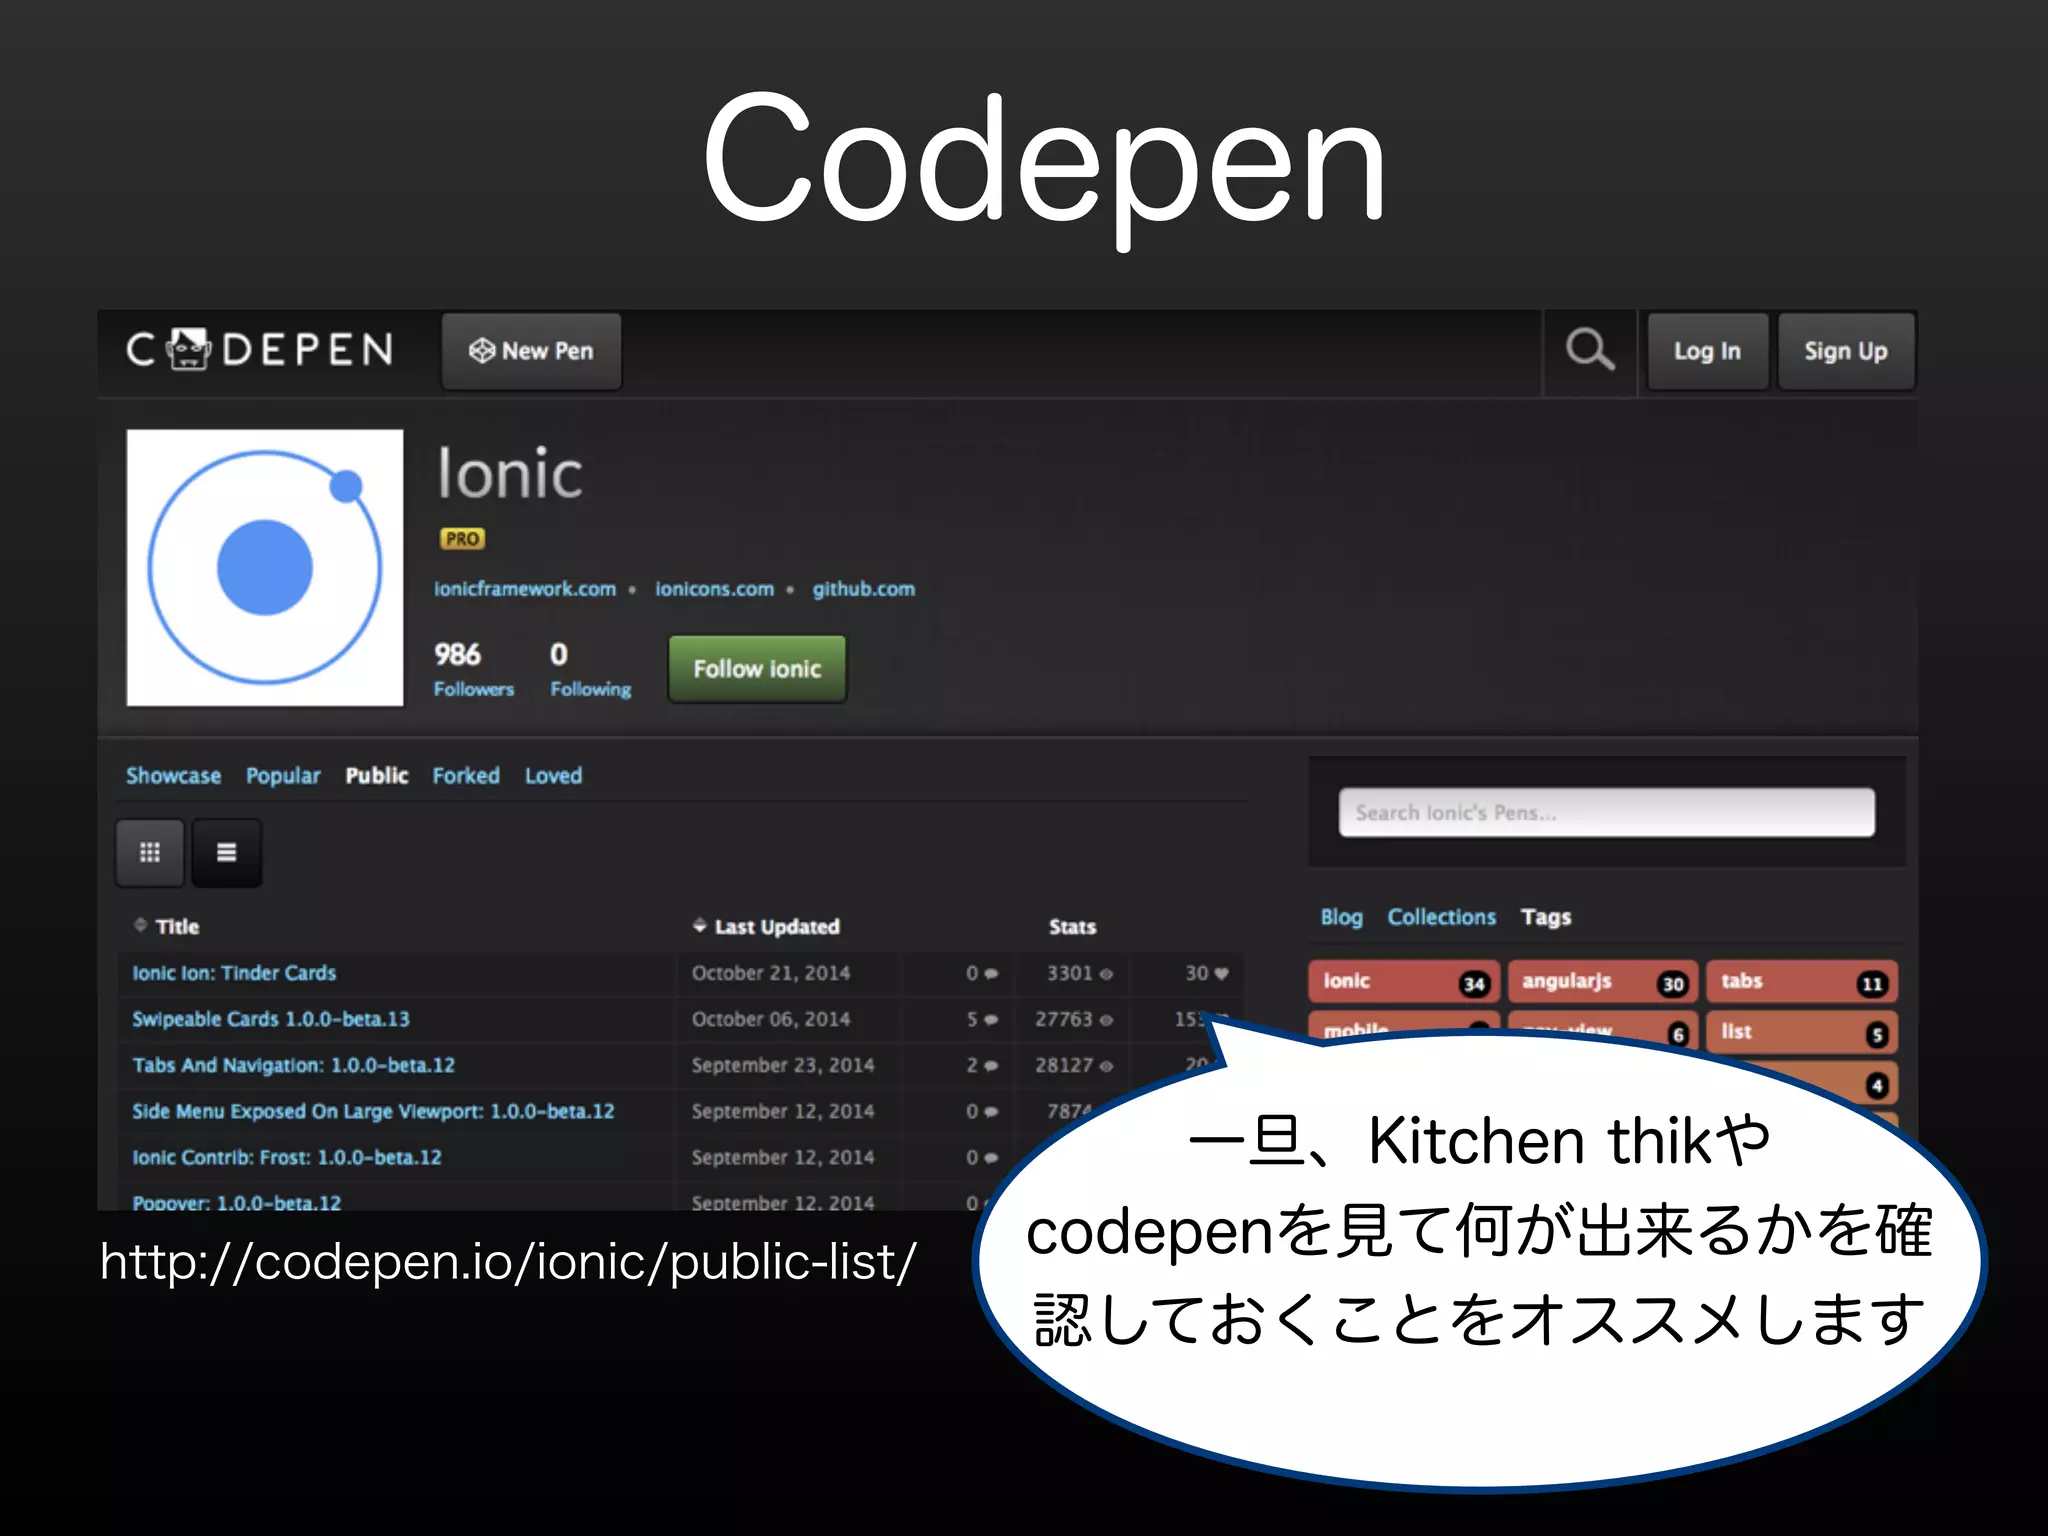Open github.com link
Image resolution: width=2048 pixels, height=1536 pixels.
864,589
